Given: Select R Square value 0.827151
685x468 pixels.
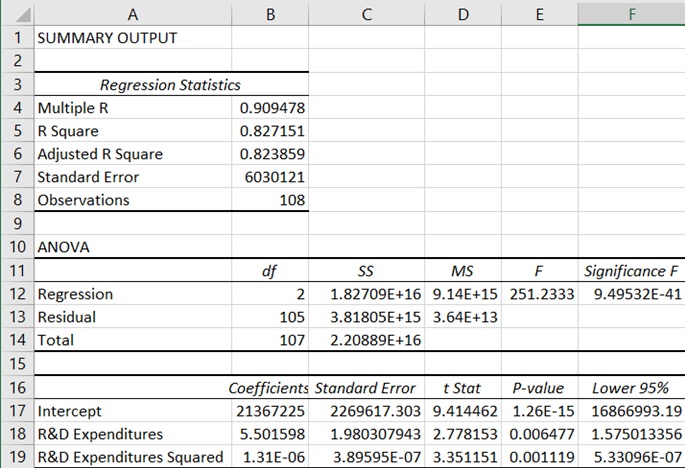Looking at the screenshot, I should 272,131.
